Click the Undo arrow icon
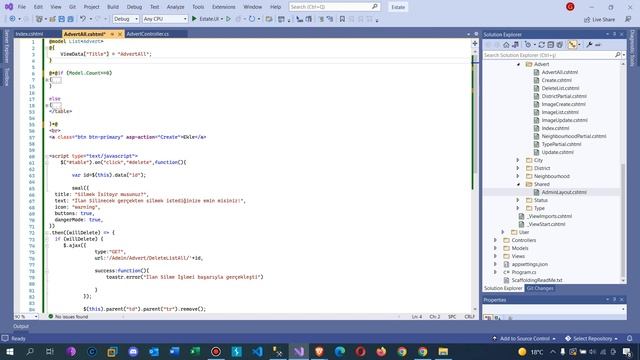 [x=83, y=19]
